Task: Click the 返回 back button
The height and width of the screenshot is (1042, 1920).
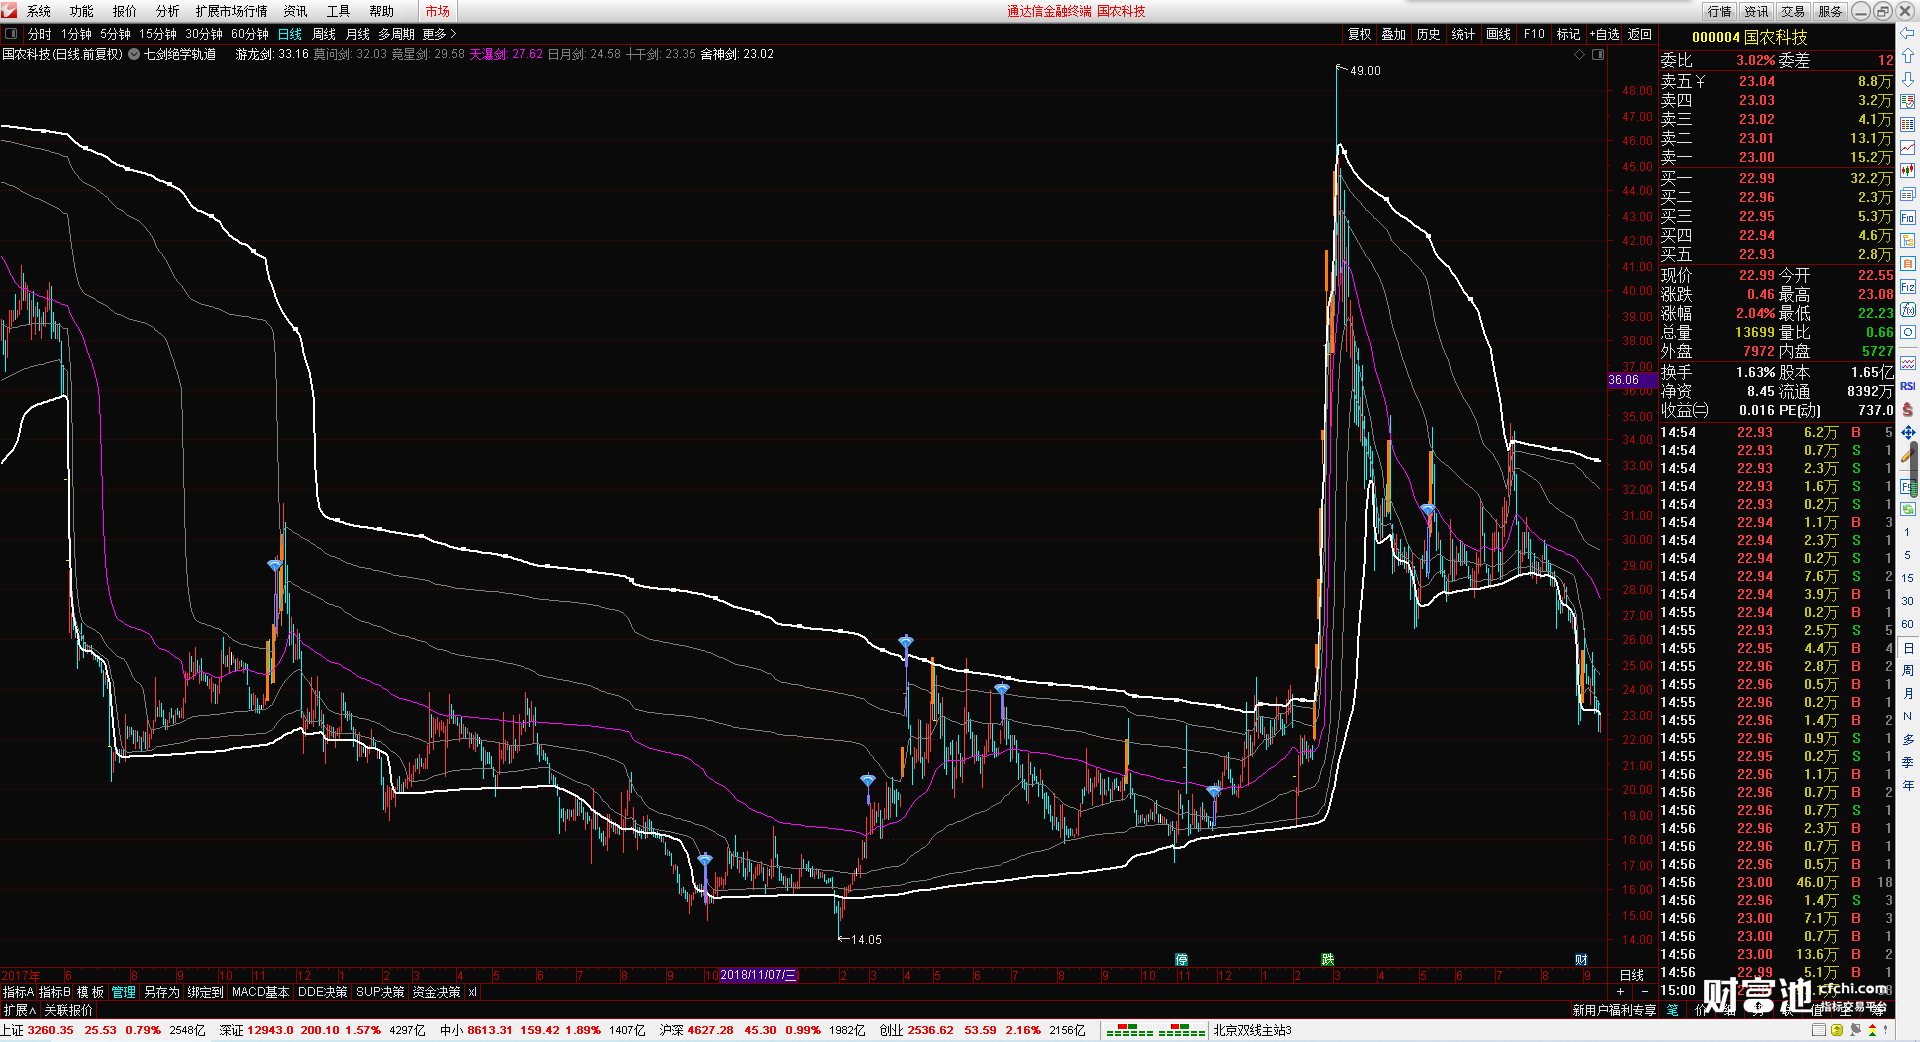Action: (1640, 34)
